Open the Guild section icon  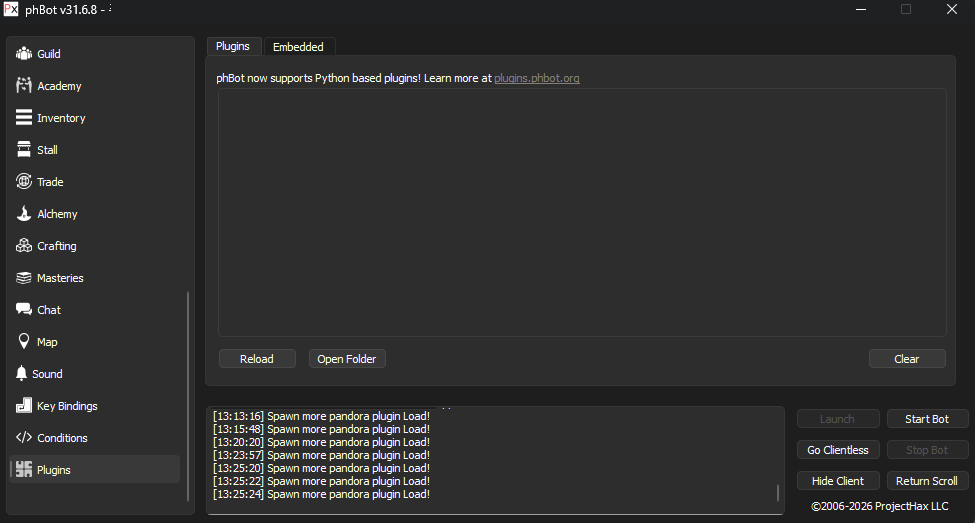[x=24, y=54]
